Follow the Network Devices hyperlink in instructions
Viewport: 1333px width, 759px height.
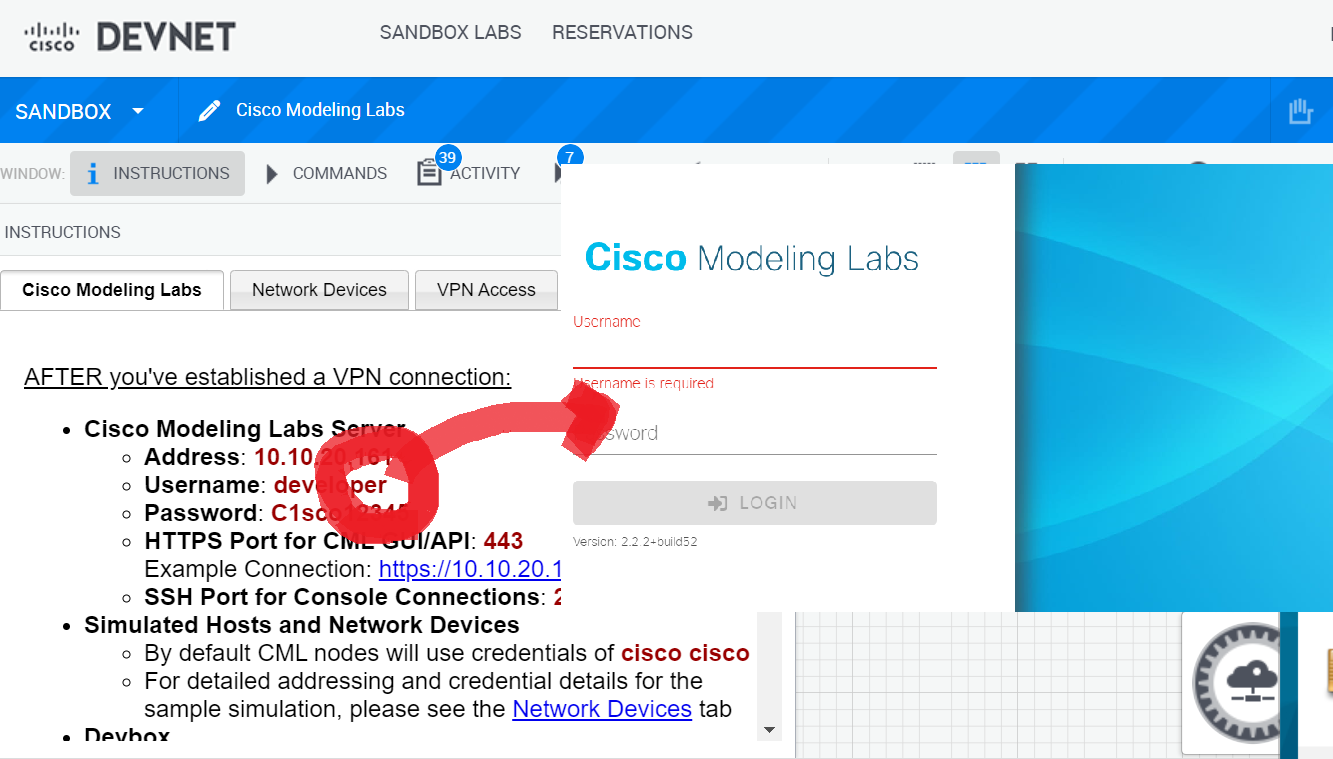(601, 709)
